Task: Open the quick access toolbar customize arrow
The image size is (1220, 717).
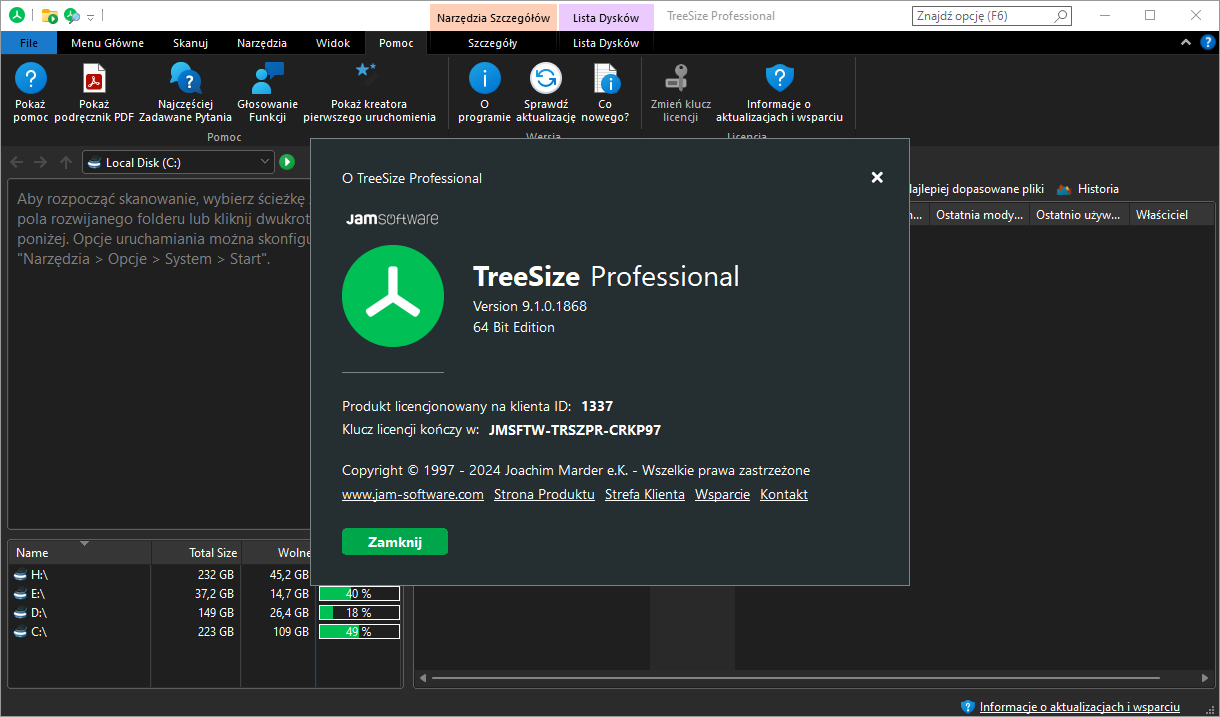Action: click(x=90, y=16)
